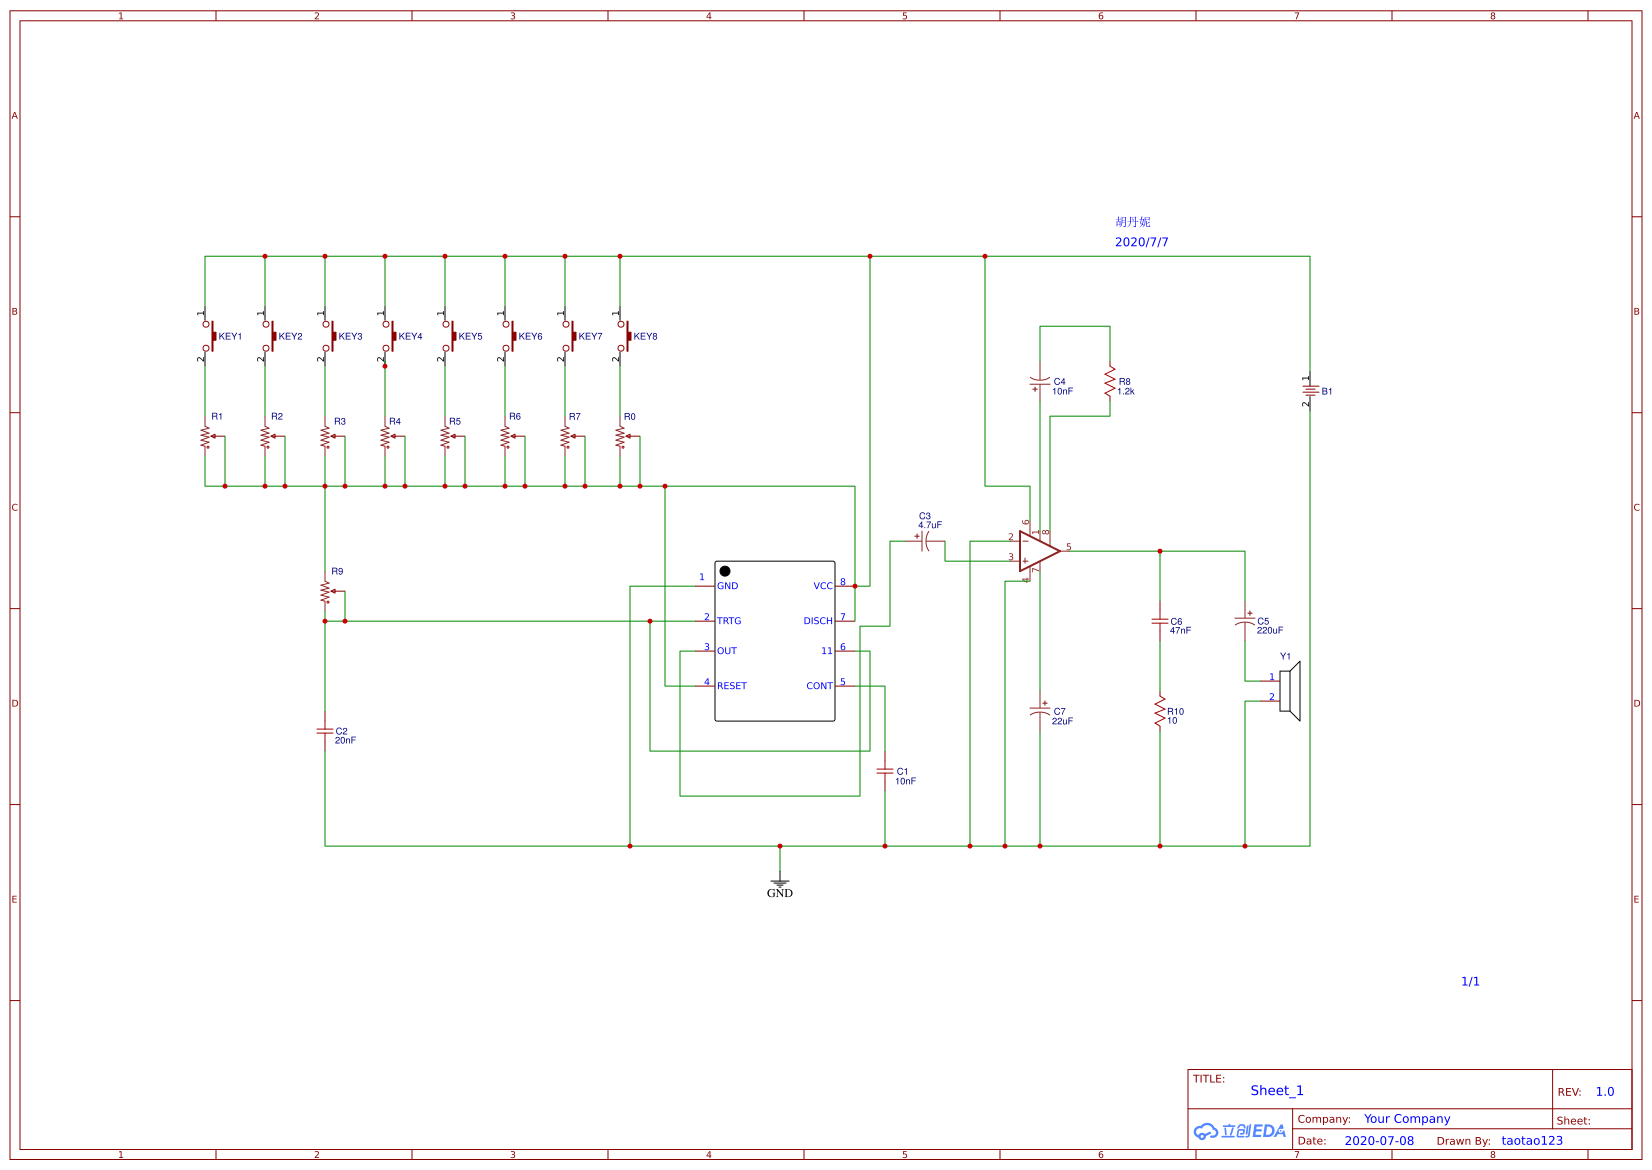Select the KEY4 pushbutton switch symbol
This screenshot has height=1170, width=1652.
pyautogui.click(x=388, y=336)
